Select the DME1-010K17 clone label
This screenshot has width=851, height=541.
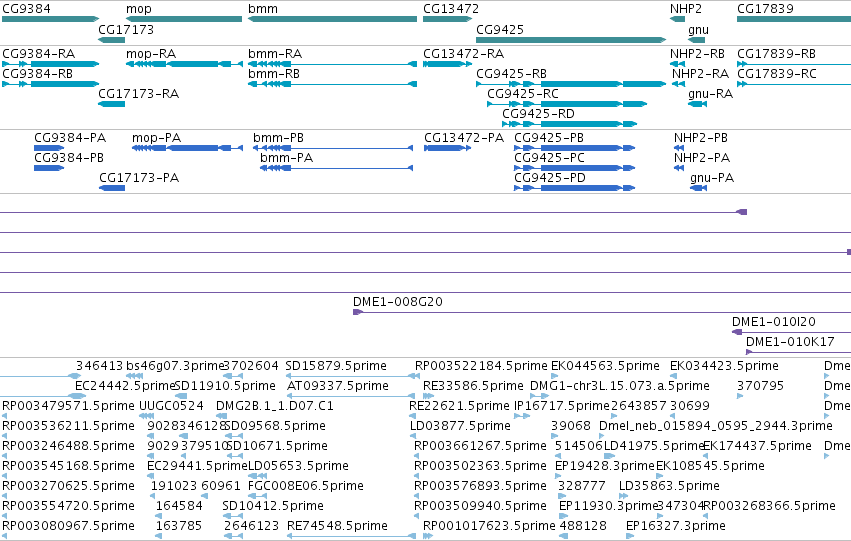click(790, 342)
